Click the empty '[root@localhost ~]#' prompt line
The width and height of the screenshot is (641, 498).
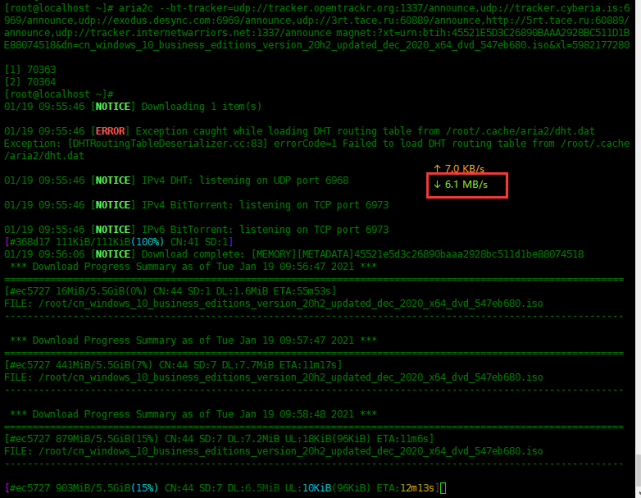coord(59,94)
